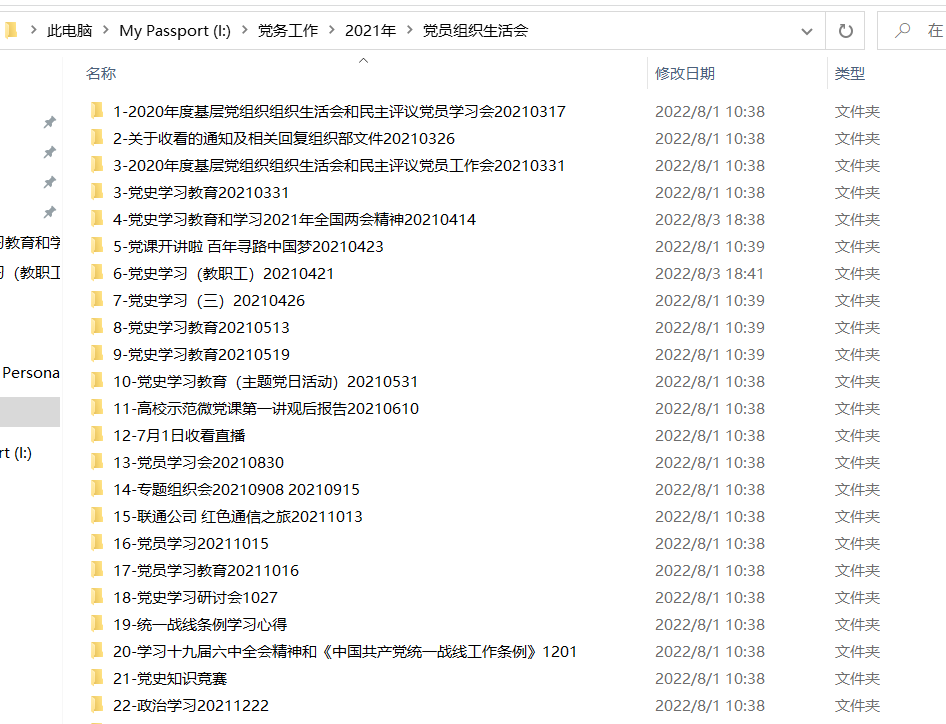Click folder icon of 20-学习十九届六中全会精神和...1201
Viewport: 946px width, 724px height.
pos(97,651)
